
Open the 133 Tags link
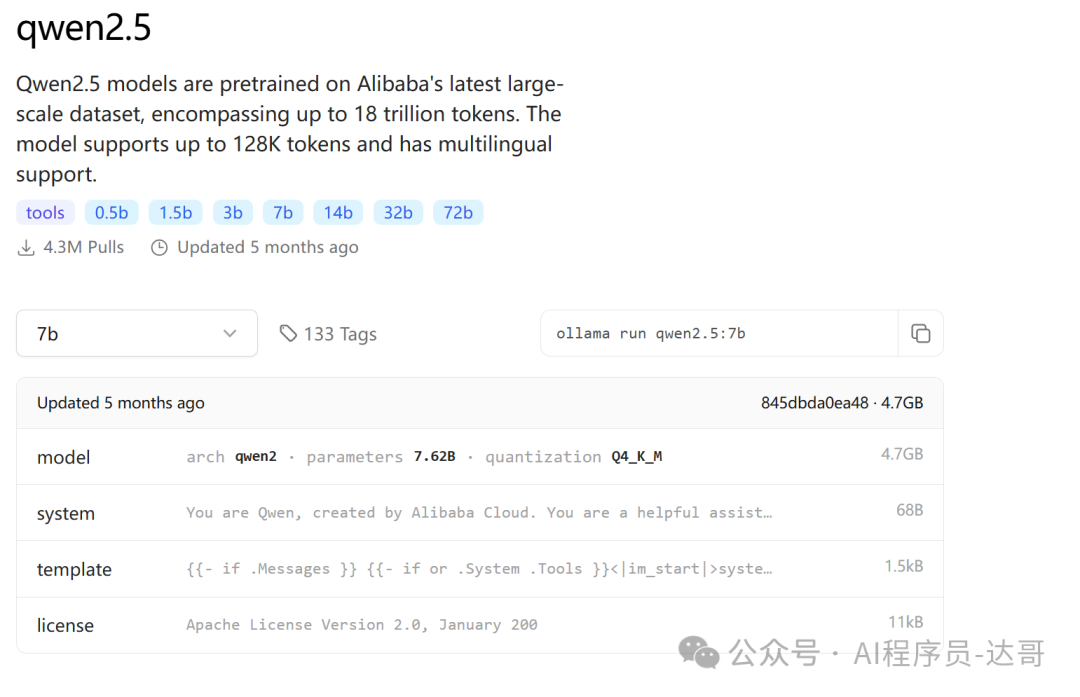tap(328, 334)
